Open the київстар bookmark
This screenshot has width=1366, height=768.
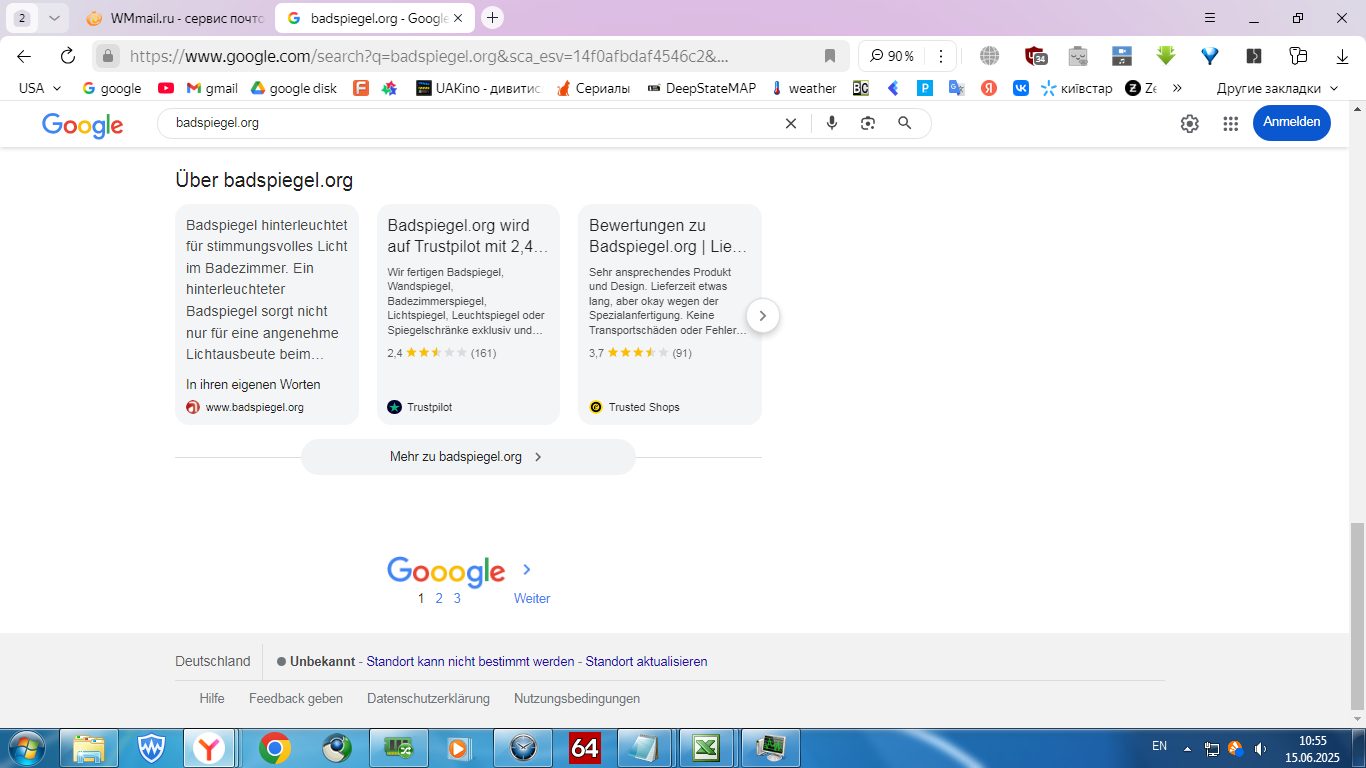(1077, 88)
